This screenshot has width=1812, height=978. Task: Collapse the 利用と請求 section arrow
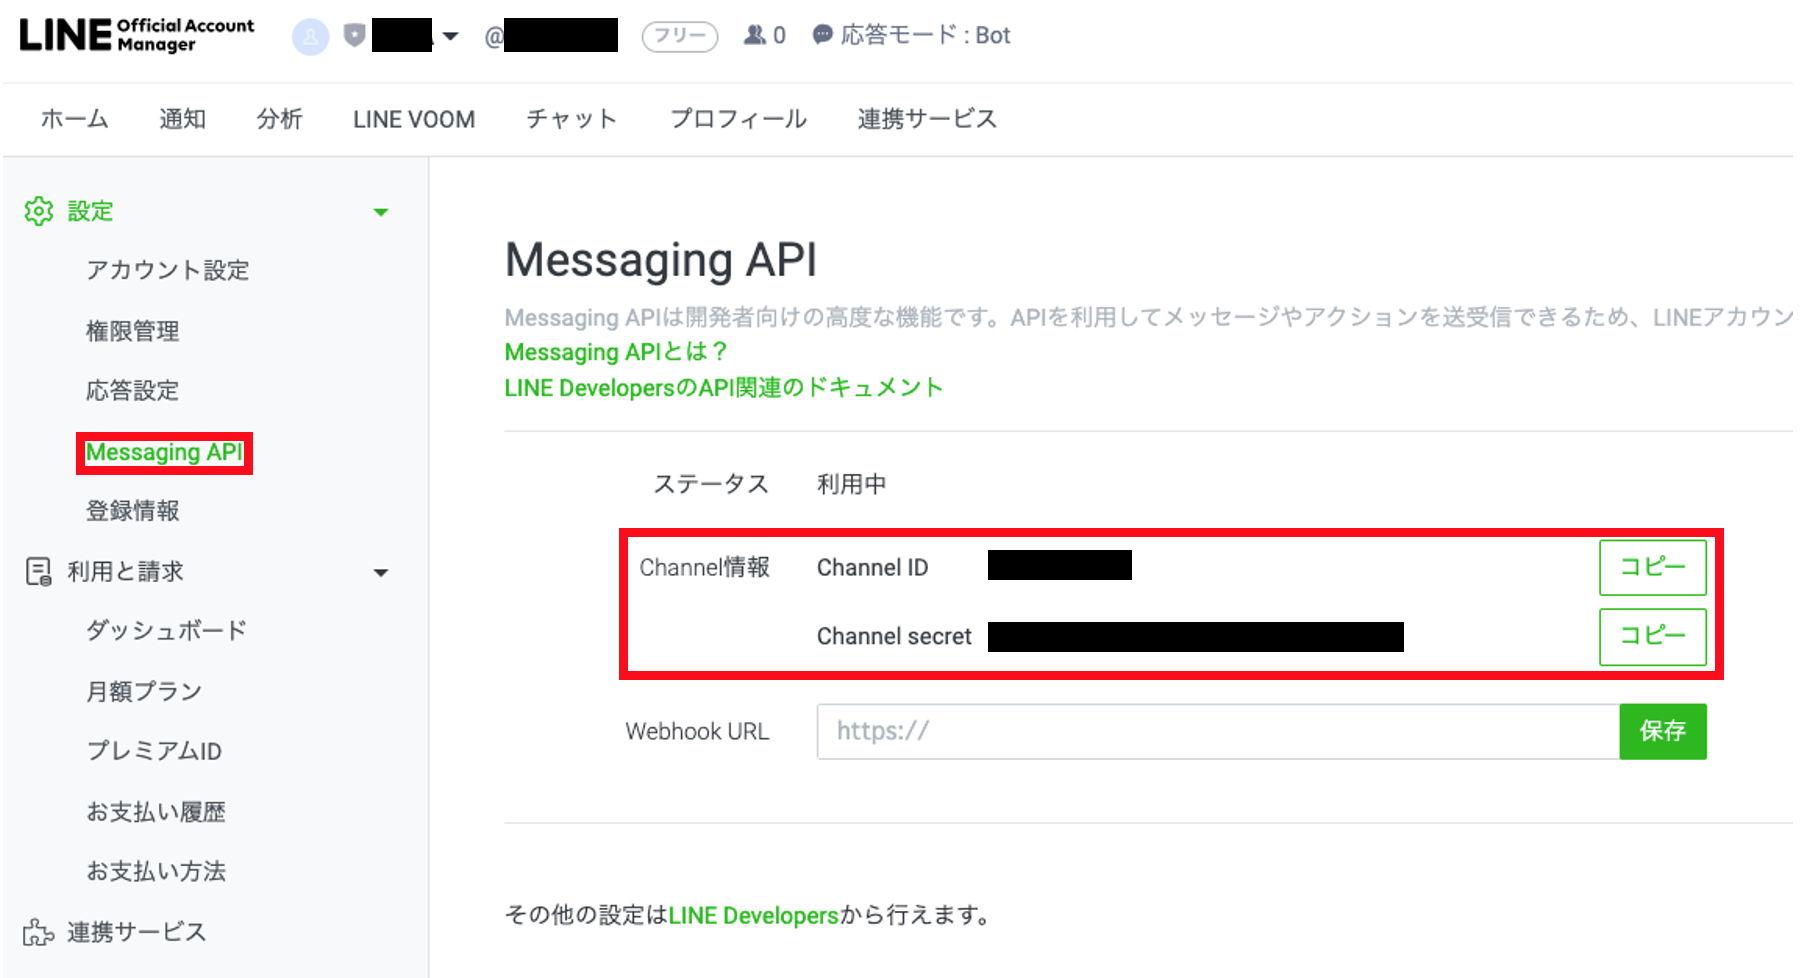tap(380, 573)
